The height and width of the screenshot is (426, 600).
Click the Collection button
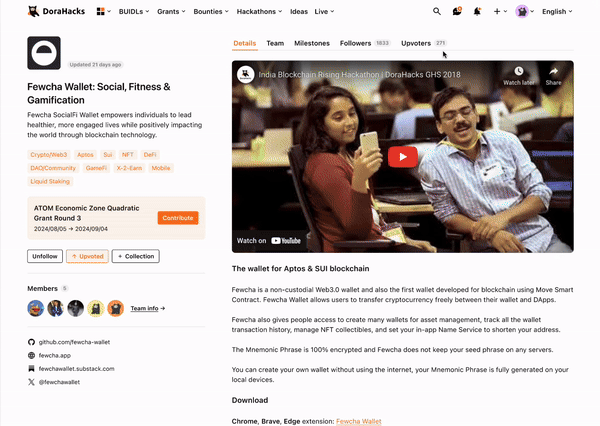135,256
